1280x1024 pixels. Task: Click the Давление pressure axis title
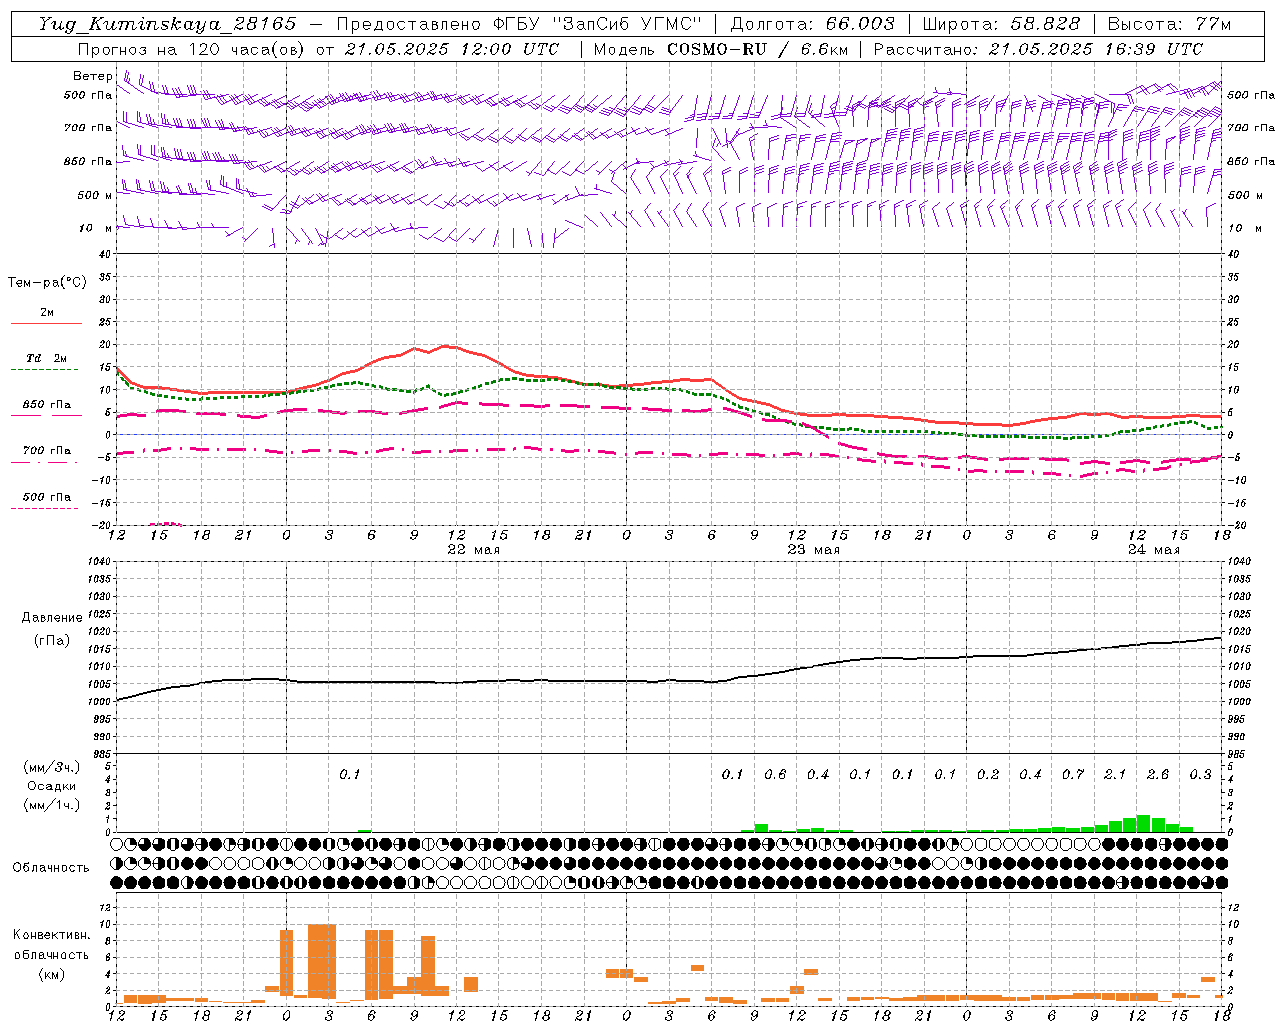click(x=52, y=617)
